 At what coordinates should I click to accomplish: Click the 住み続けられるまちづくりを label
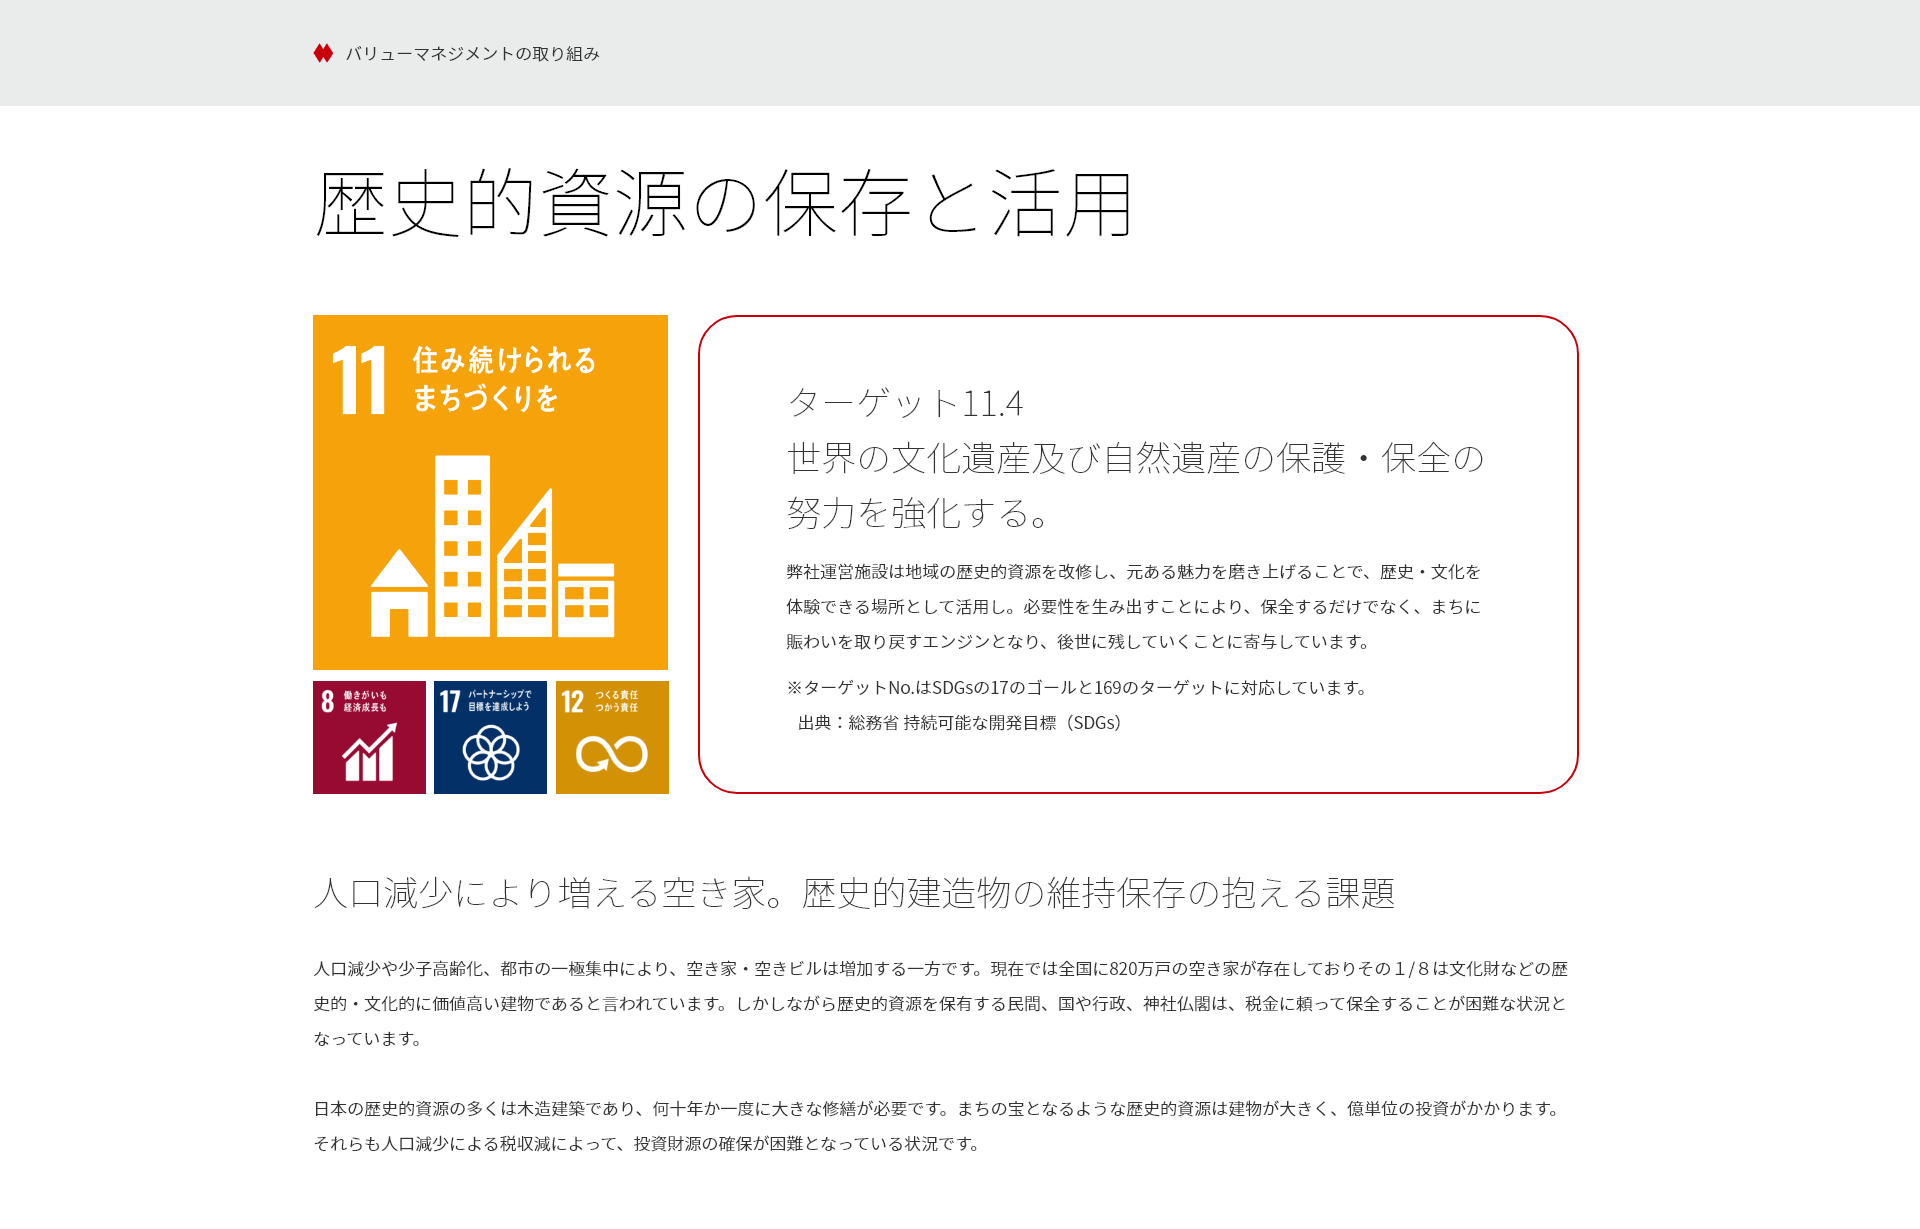pos(504,378)
